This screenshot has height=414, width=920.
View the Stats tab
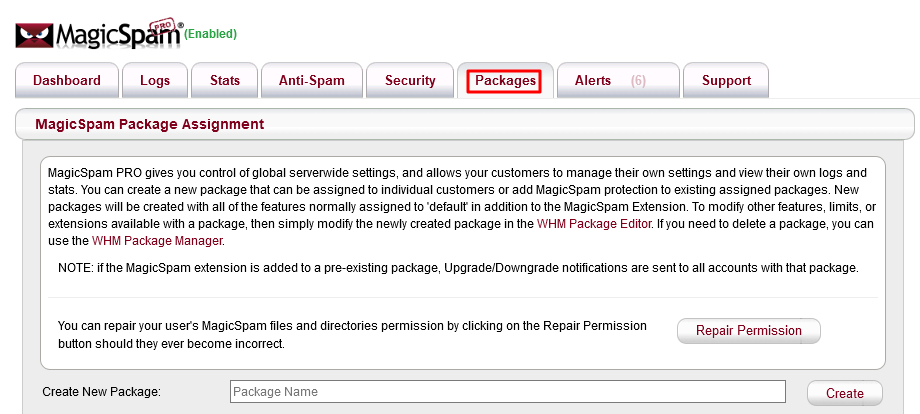click(x=225, y=80)
